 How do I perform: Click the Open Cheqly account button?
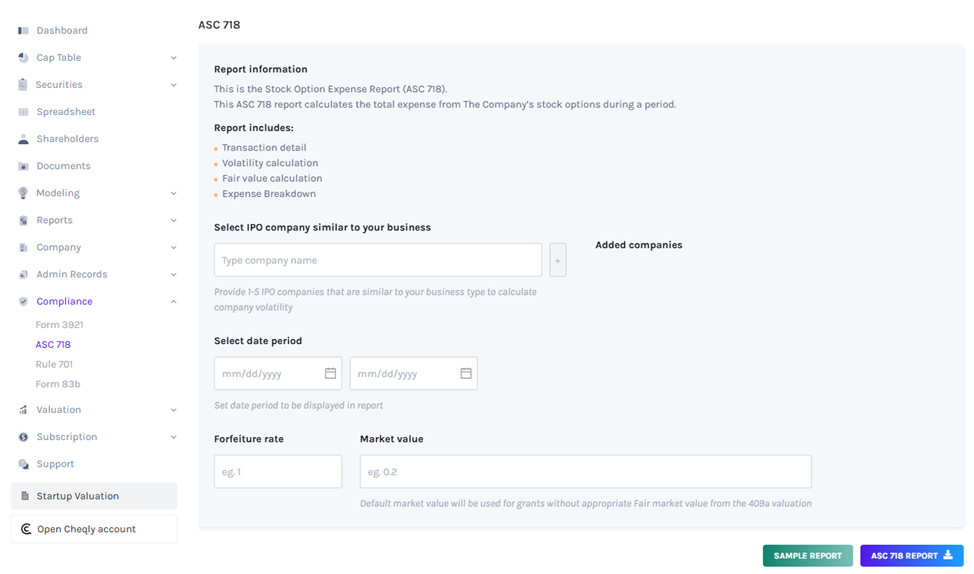(x=94, y=529)
